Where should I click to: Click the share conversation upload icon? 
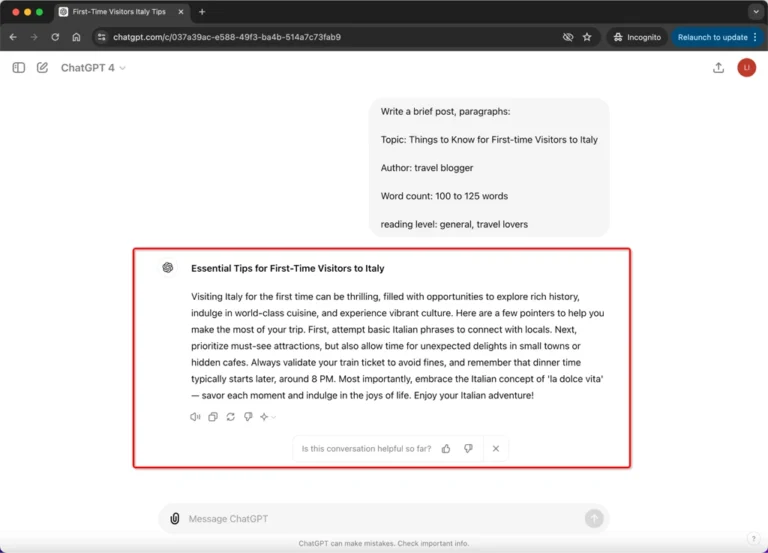click(718, 68)
